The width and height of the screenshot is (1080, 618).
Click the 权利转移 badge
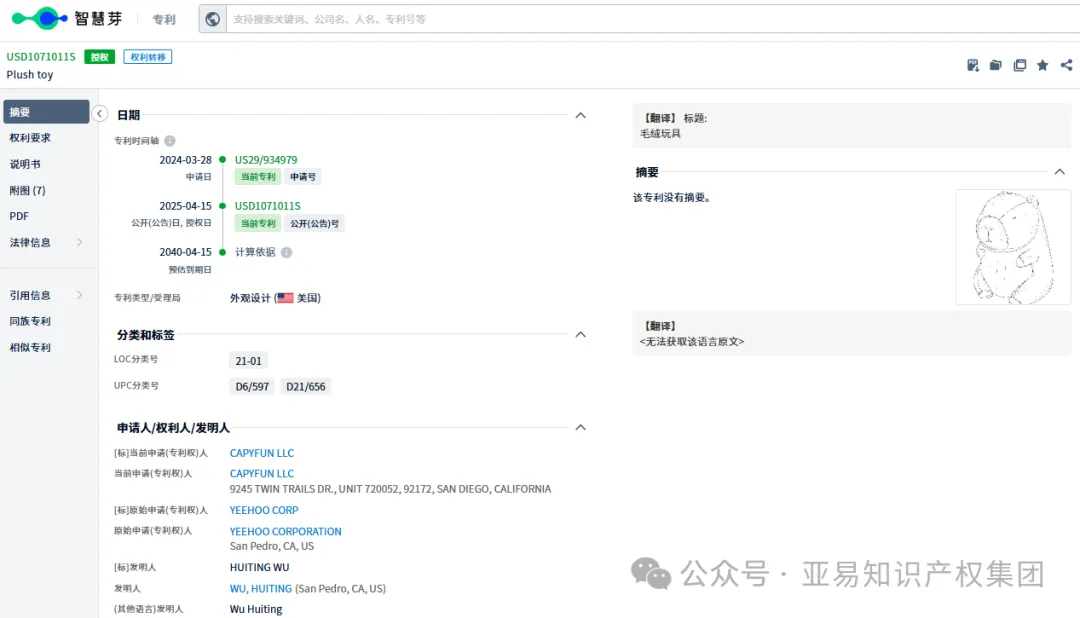(147, 56)
